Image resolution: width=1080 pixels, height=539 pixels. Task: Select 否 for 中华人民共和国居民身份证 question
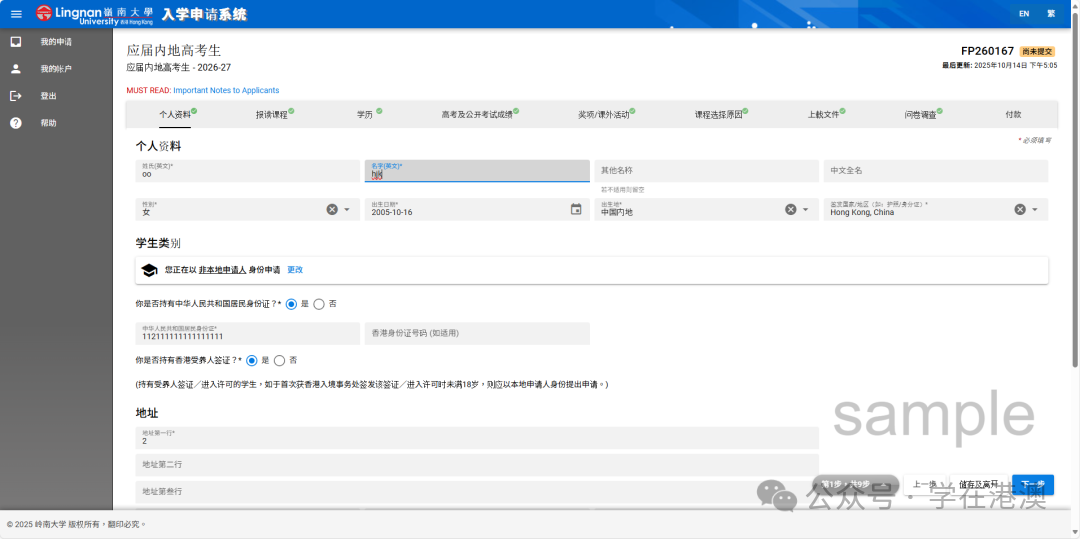coord(319,303)
